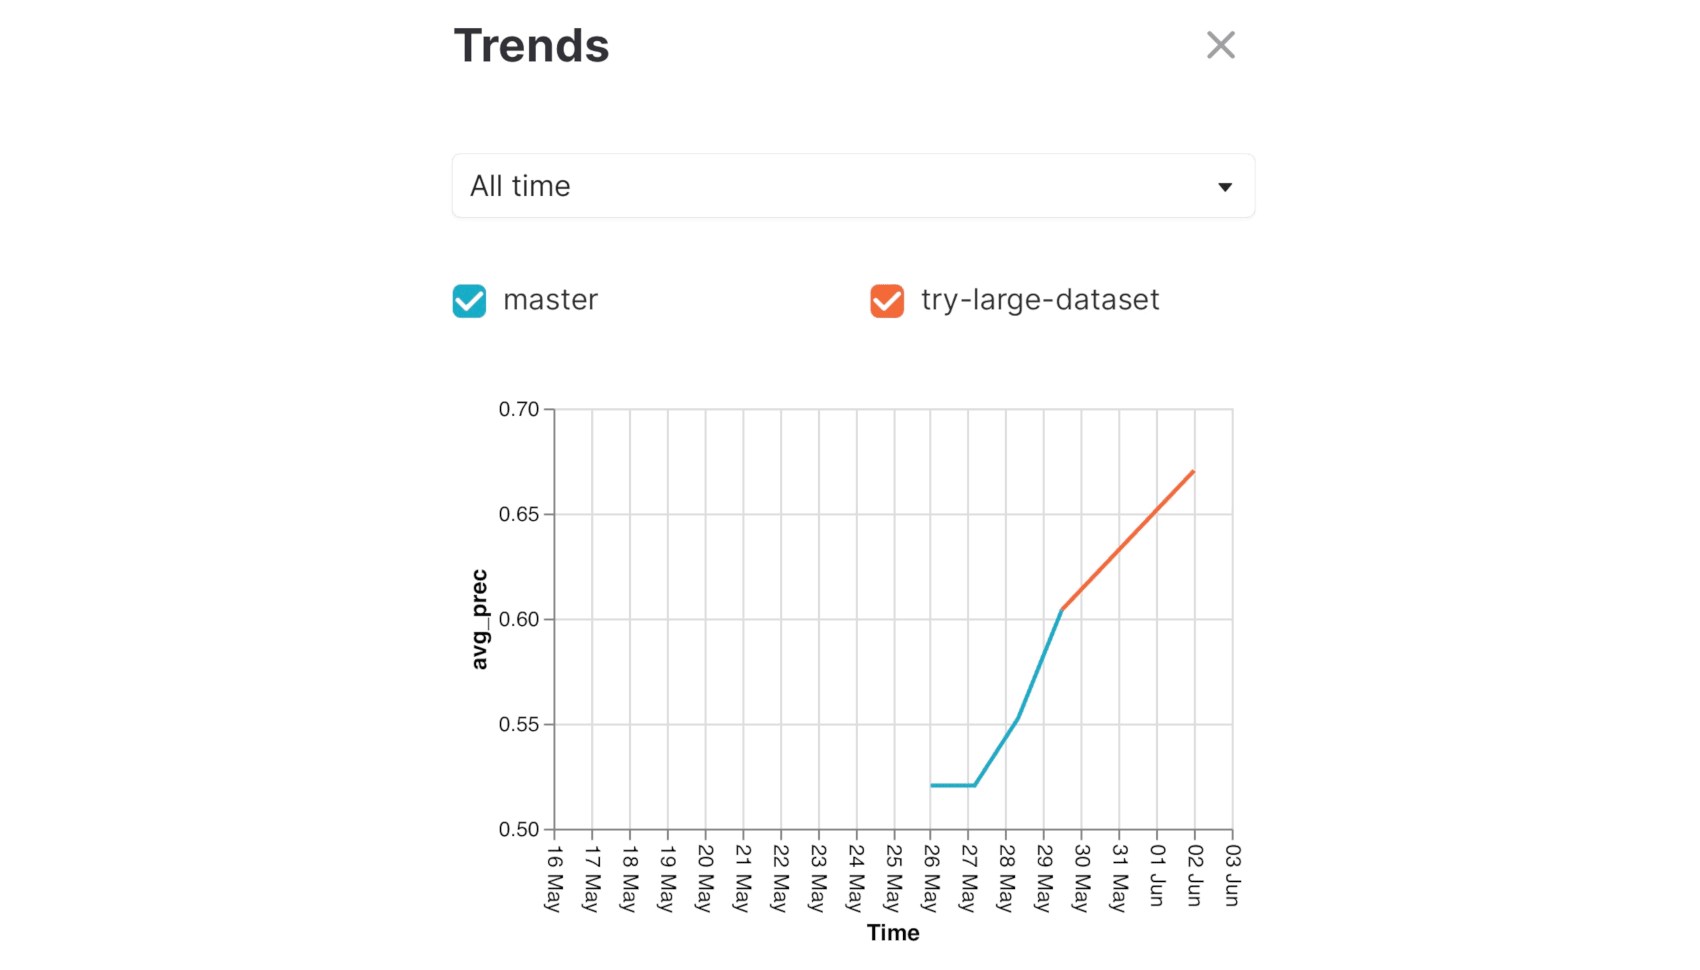This screenshot has height=970, width=1700.
Task: Click the master branch label
Action: 550,300
